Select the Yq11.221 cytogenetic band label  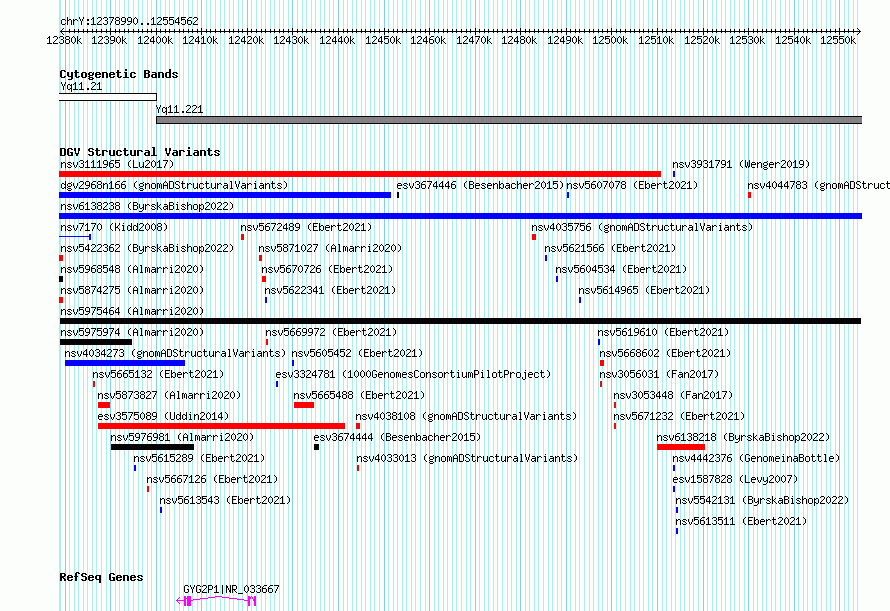(179, 109)
